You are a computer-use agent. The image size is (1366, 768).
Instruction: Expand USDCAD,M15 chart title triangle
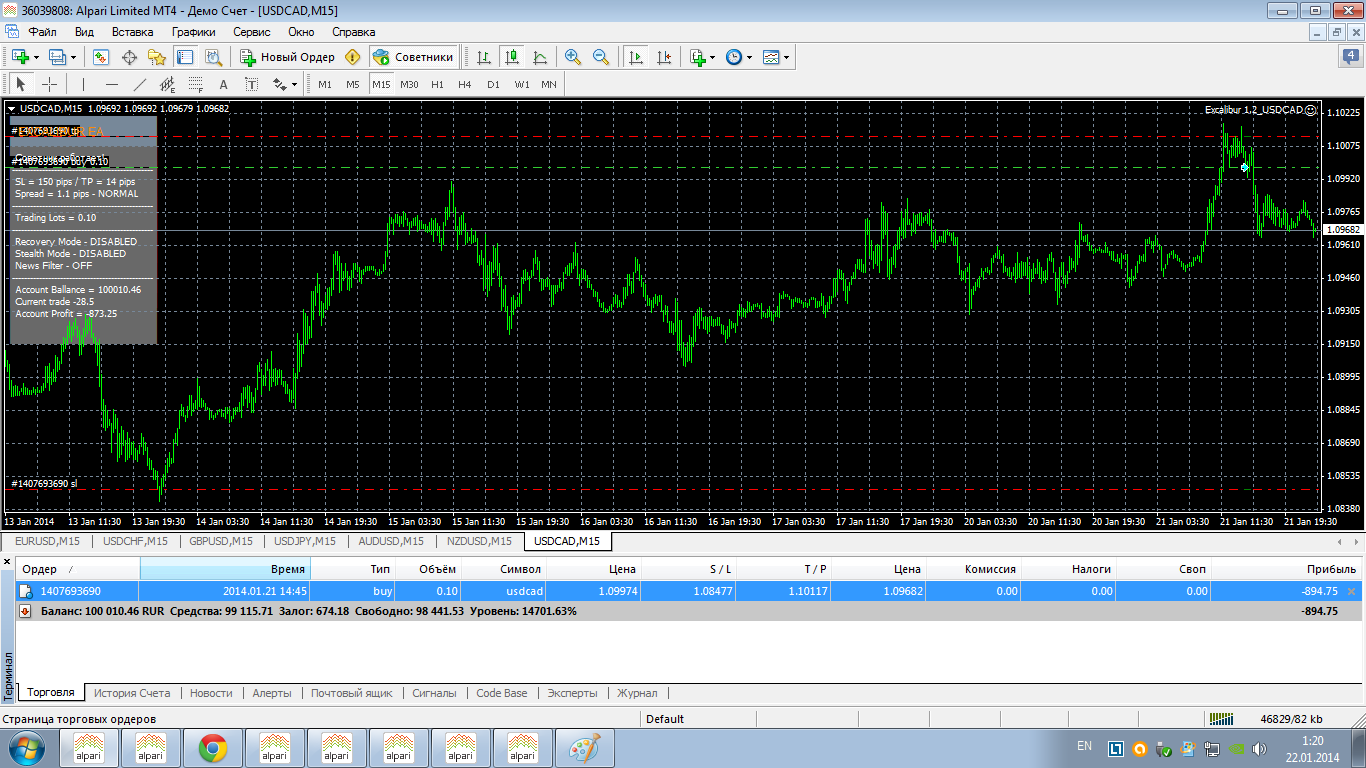tap(11, 108)
